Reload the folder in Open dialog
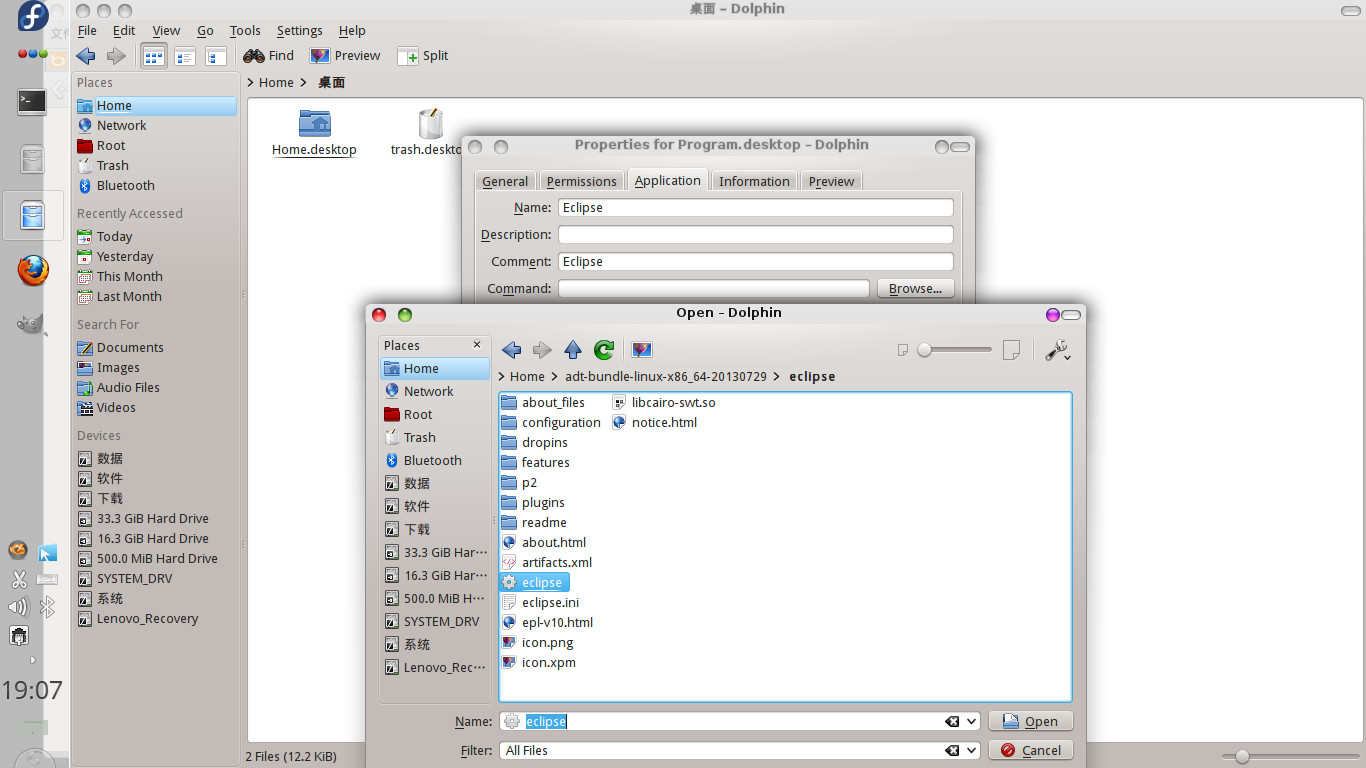 pyautogui.click(x=603, y=349)
